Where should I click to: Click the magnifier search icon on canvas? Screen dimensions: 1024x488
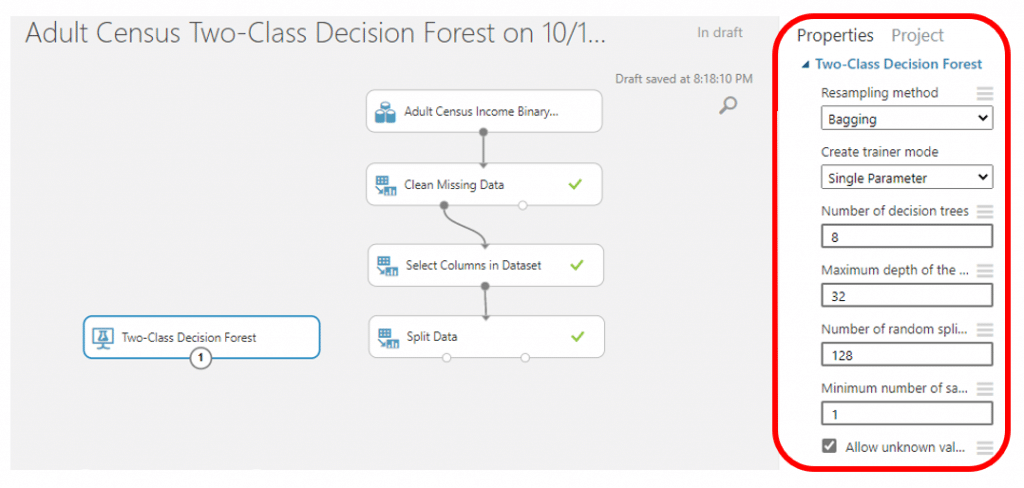pos(728,105)
